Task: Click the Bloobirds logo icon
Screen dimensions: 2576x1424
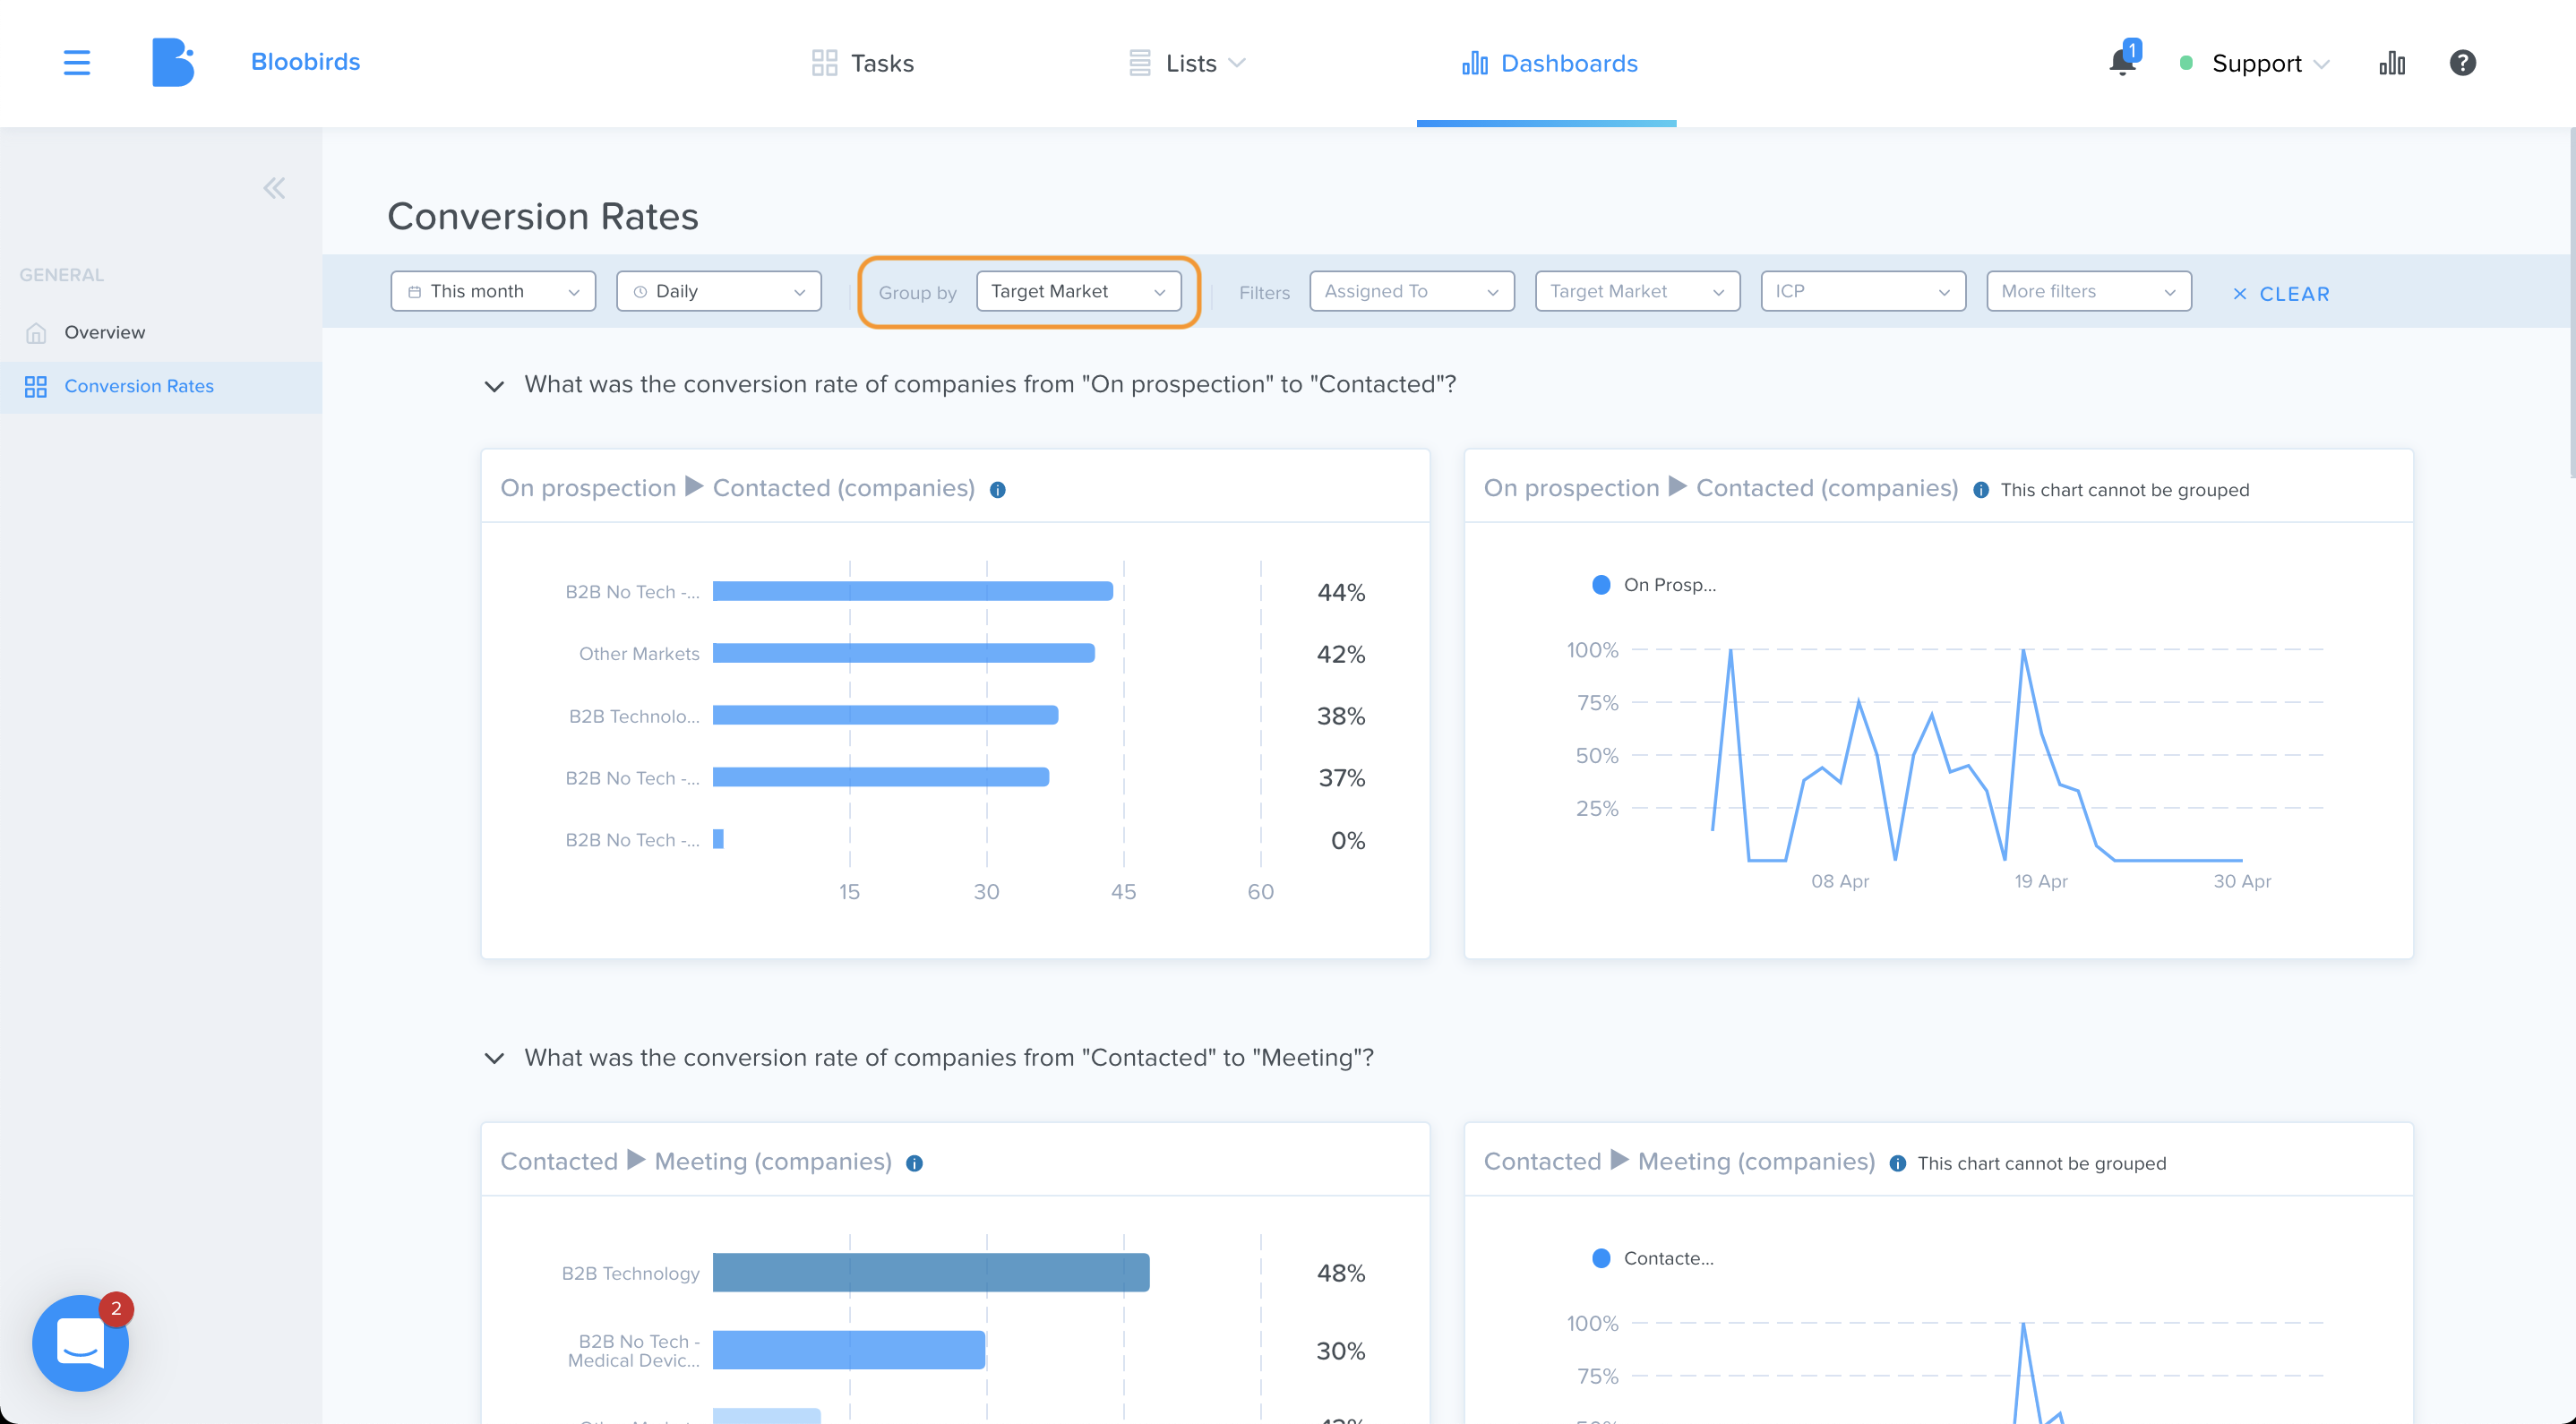Action: coord(173,62)
